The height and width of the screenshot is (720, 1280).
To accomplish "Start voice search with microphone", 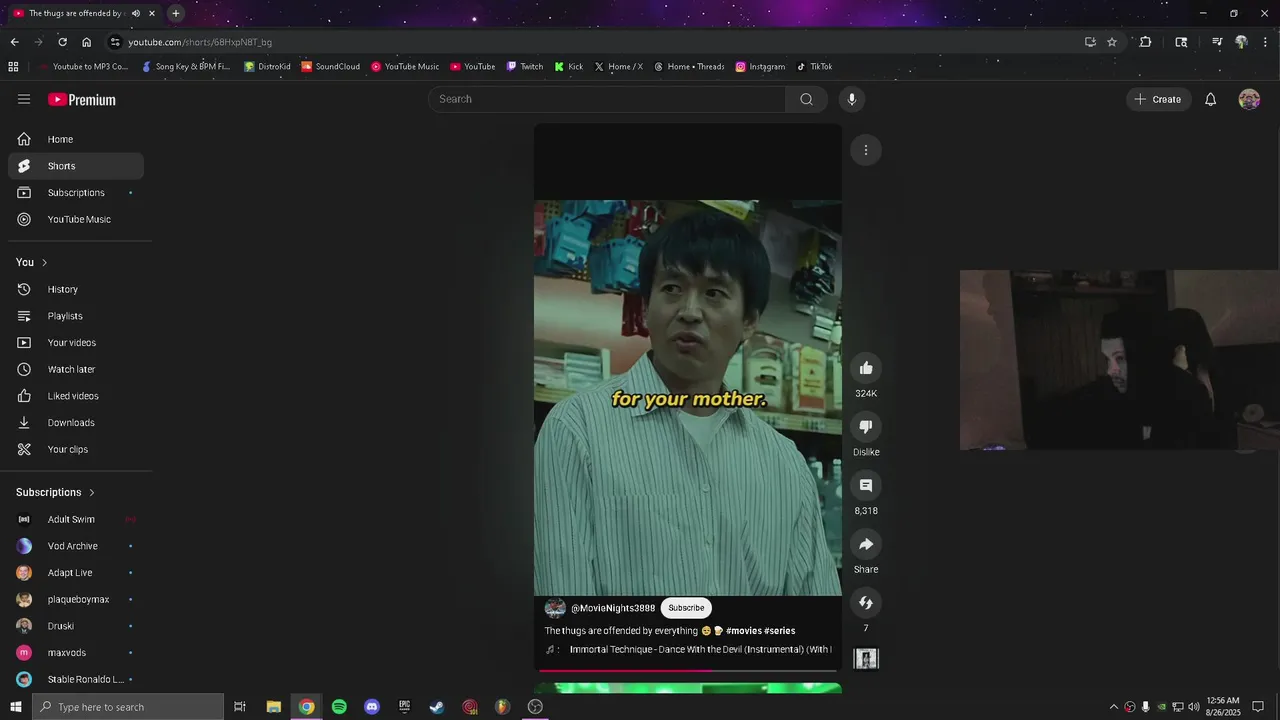I will click(852, 99).
